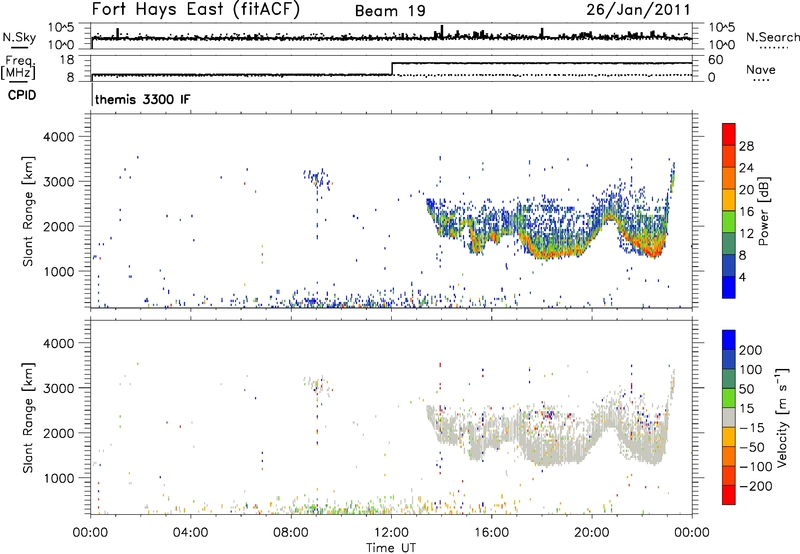Select the dark green 8–12 dB Power segment
Viewport: 800px width, 554px height.
click(729, 243)
